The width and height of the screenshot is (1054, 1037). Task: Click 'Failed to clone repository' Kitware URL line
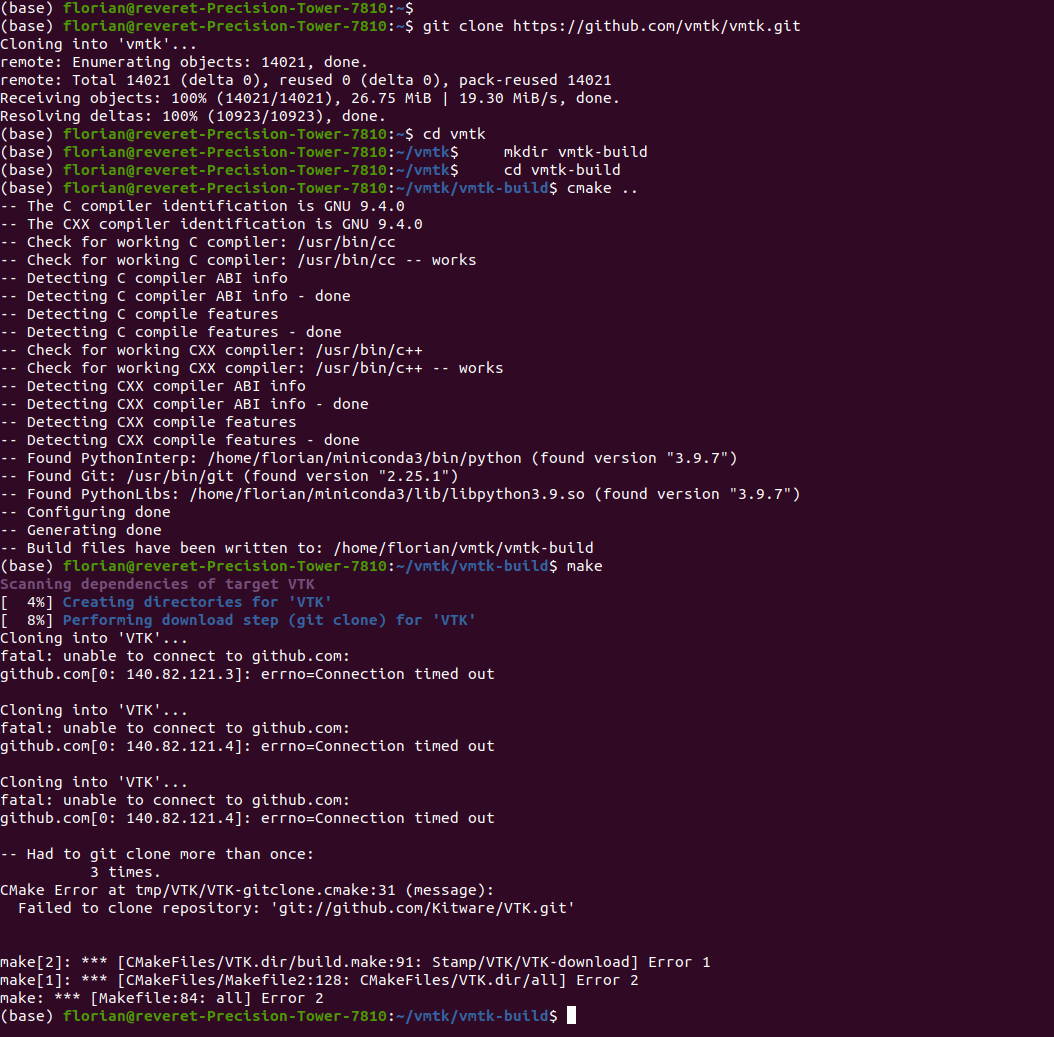[296, 909]
